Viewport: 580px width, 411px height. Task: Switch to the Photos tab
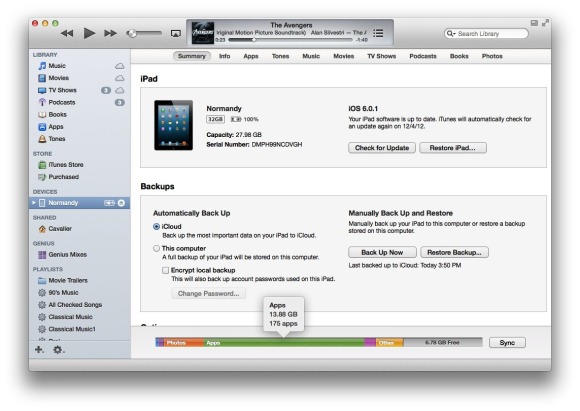[492, 56]
